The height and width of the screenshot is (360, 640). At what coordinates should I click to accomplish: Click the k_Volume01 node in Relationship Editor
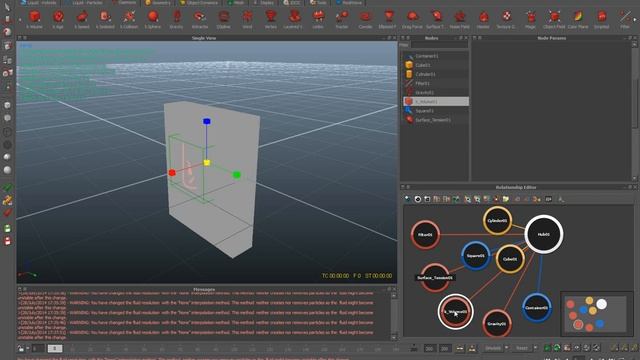tap(456, 312)
